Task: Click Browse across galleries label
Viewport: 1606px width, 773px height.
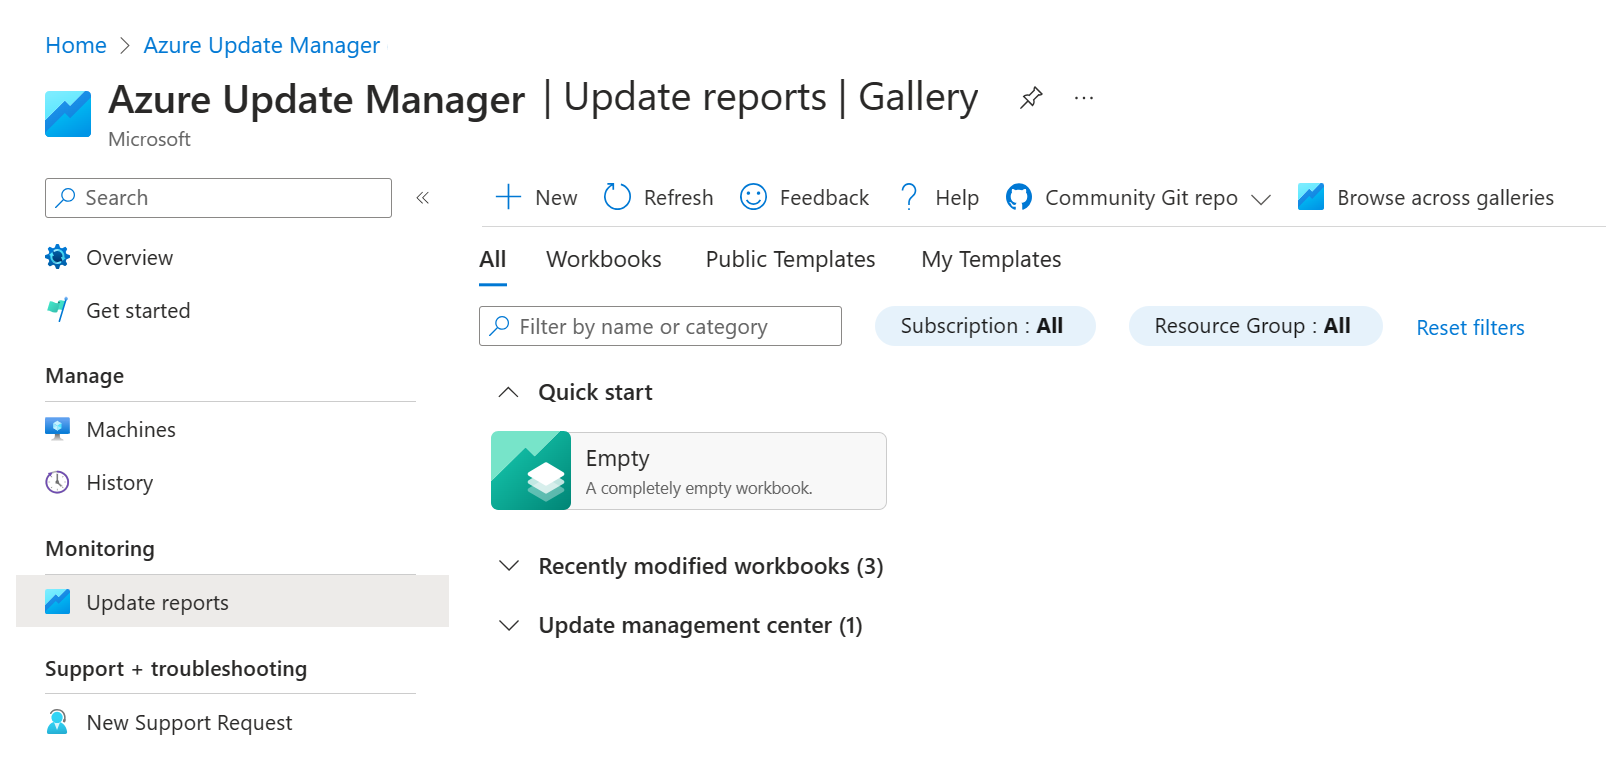Action: click(1445, 198)
